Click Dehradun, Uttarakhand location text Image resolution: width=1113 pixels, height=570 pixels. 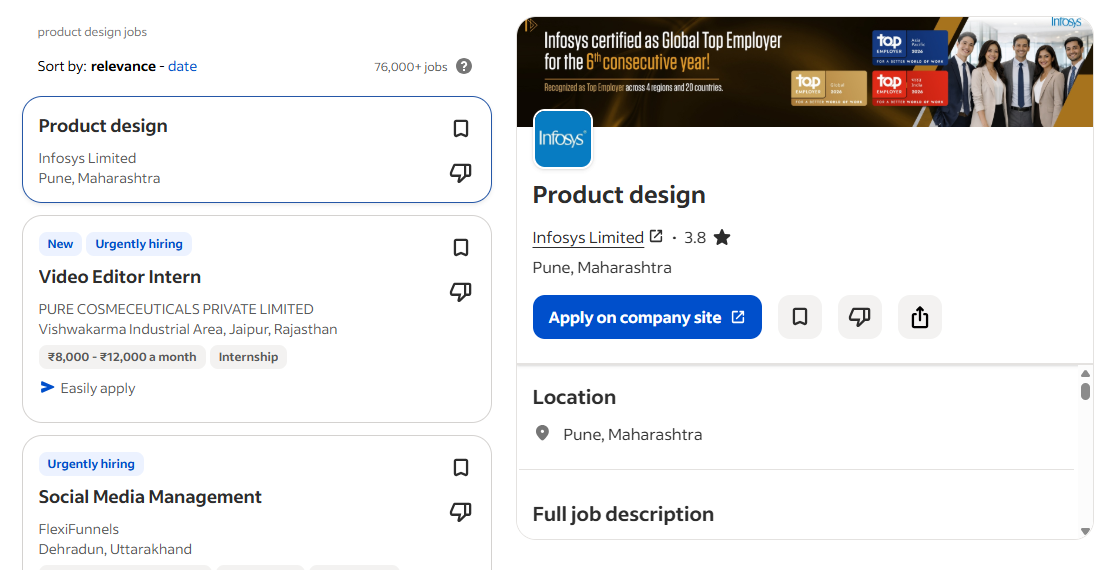click(115, 549)
